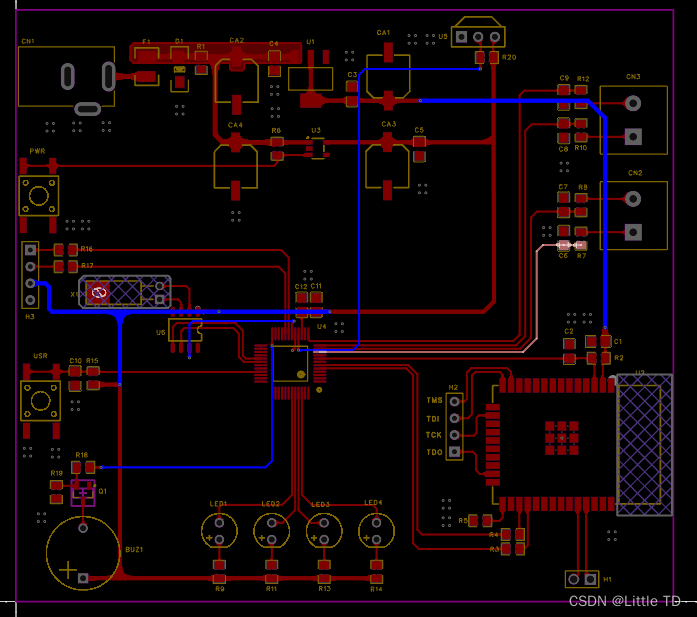Select the U3 small IC footprint
Viewport: 697px width, 617px height.
click(317, 149)
